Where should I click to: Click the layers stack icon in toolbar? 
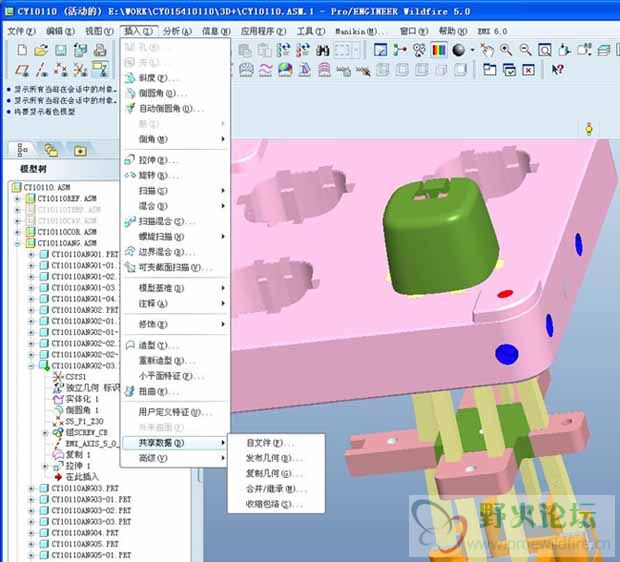tap(604, 50)
